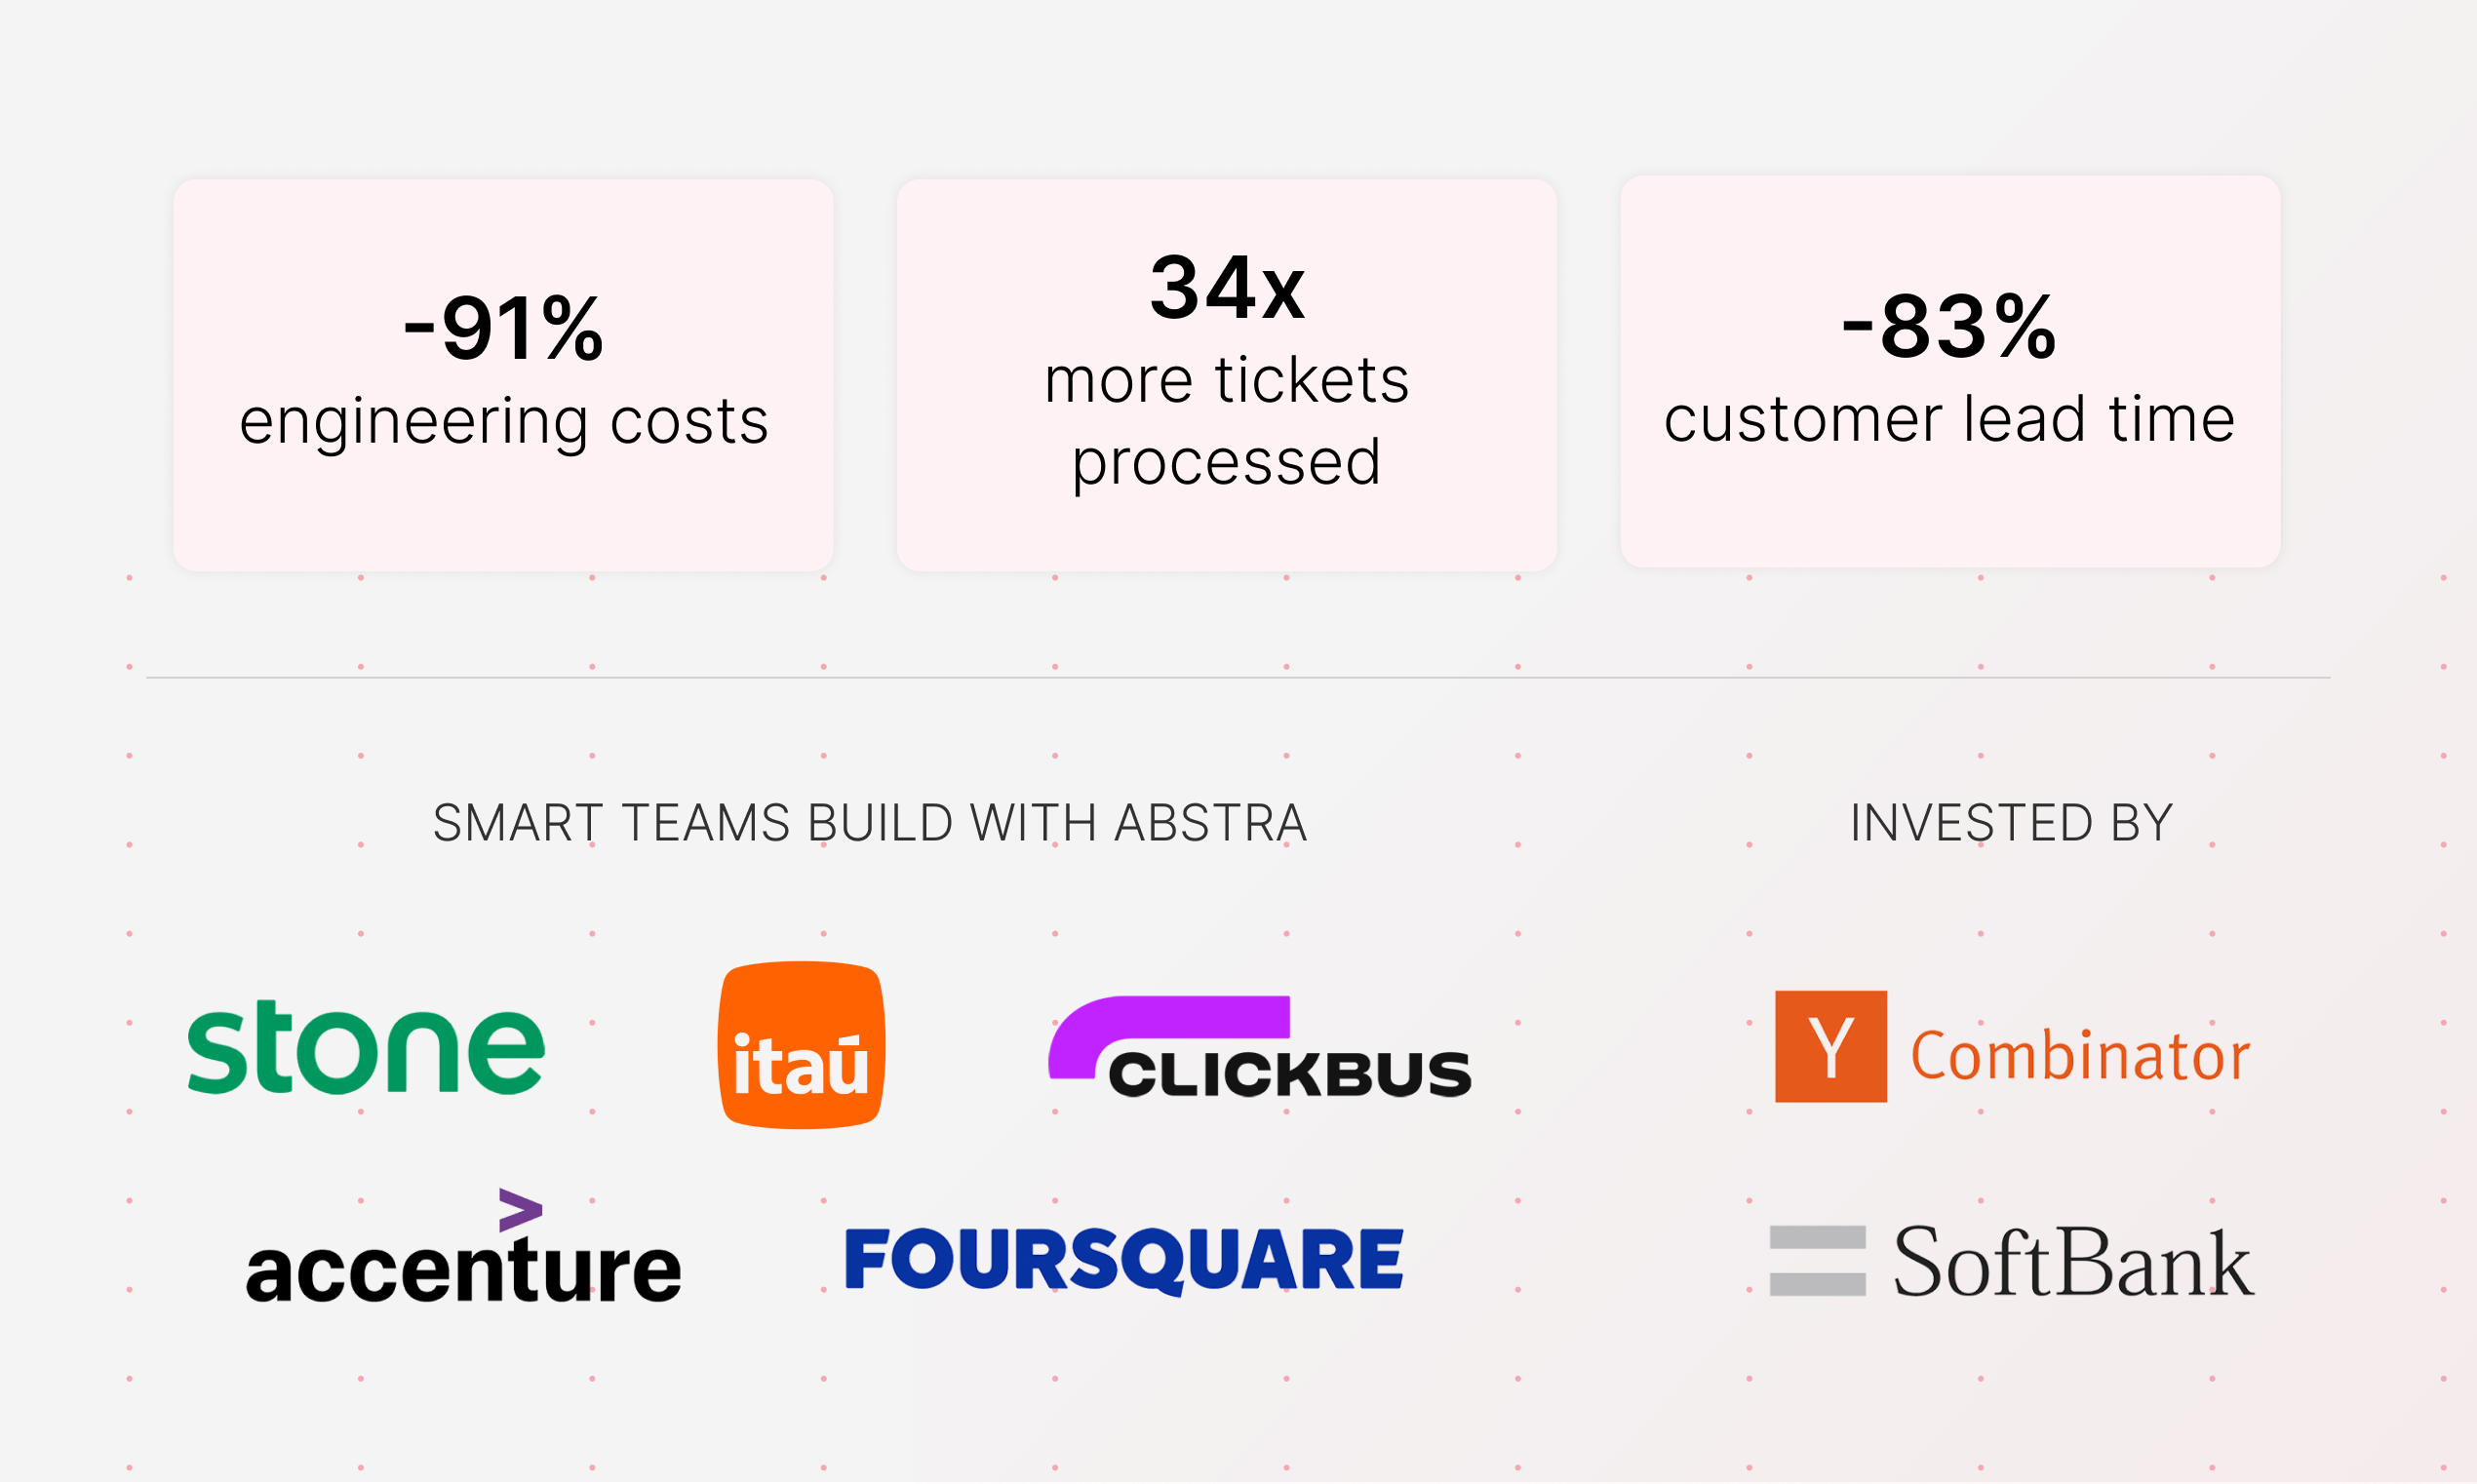Click the ClickBus logo
The width and height of the screenshot is (2477, 1484).
[x=1259, y=1048]
